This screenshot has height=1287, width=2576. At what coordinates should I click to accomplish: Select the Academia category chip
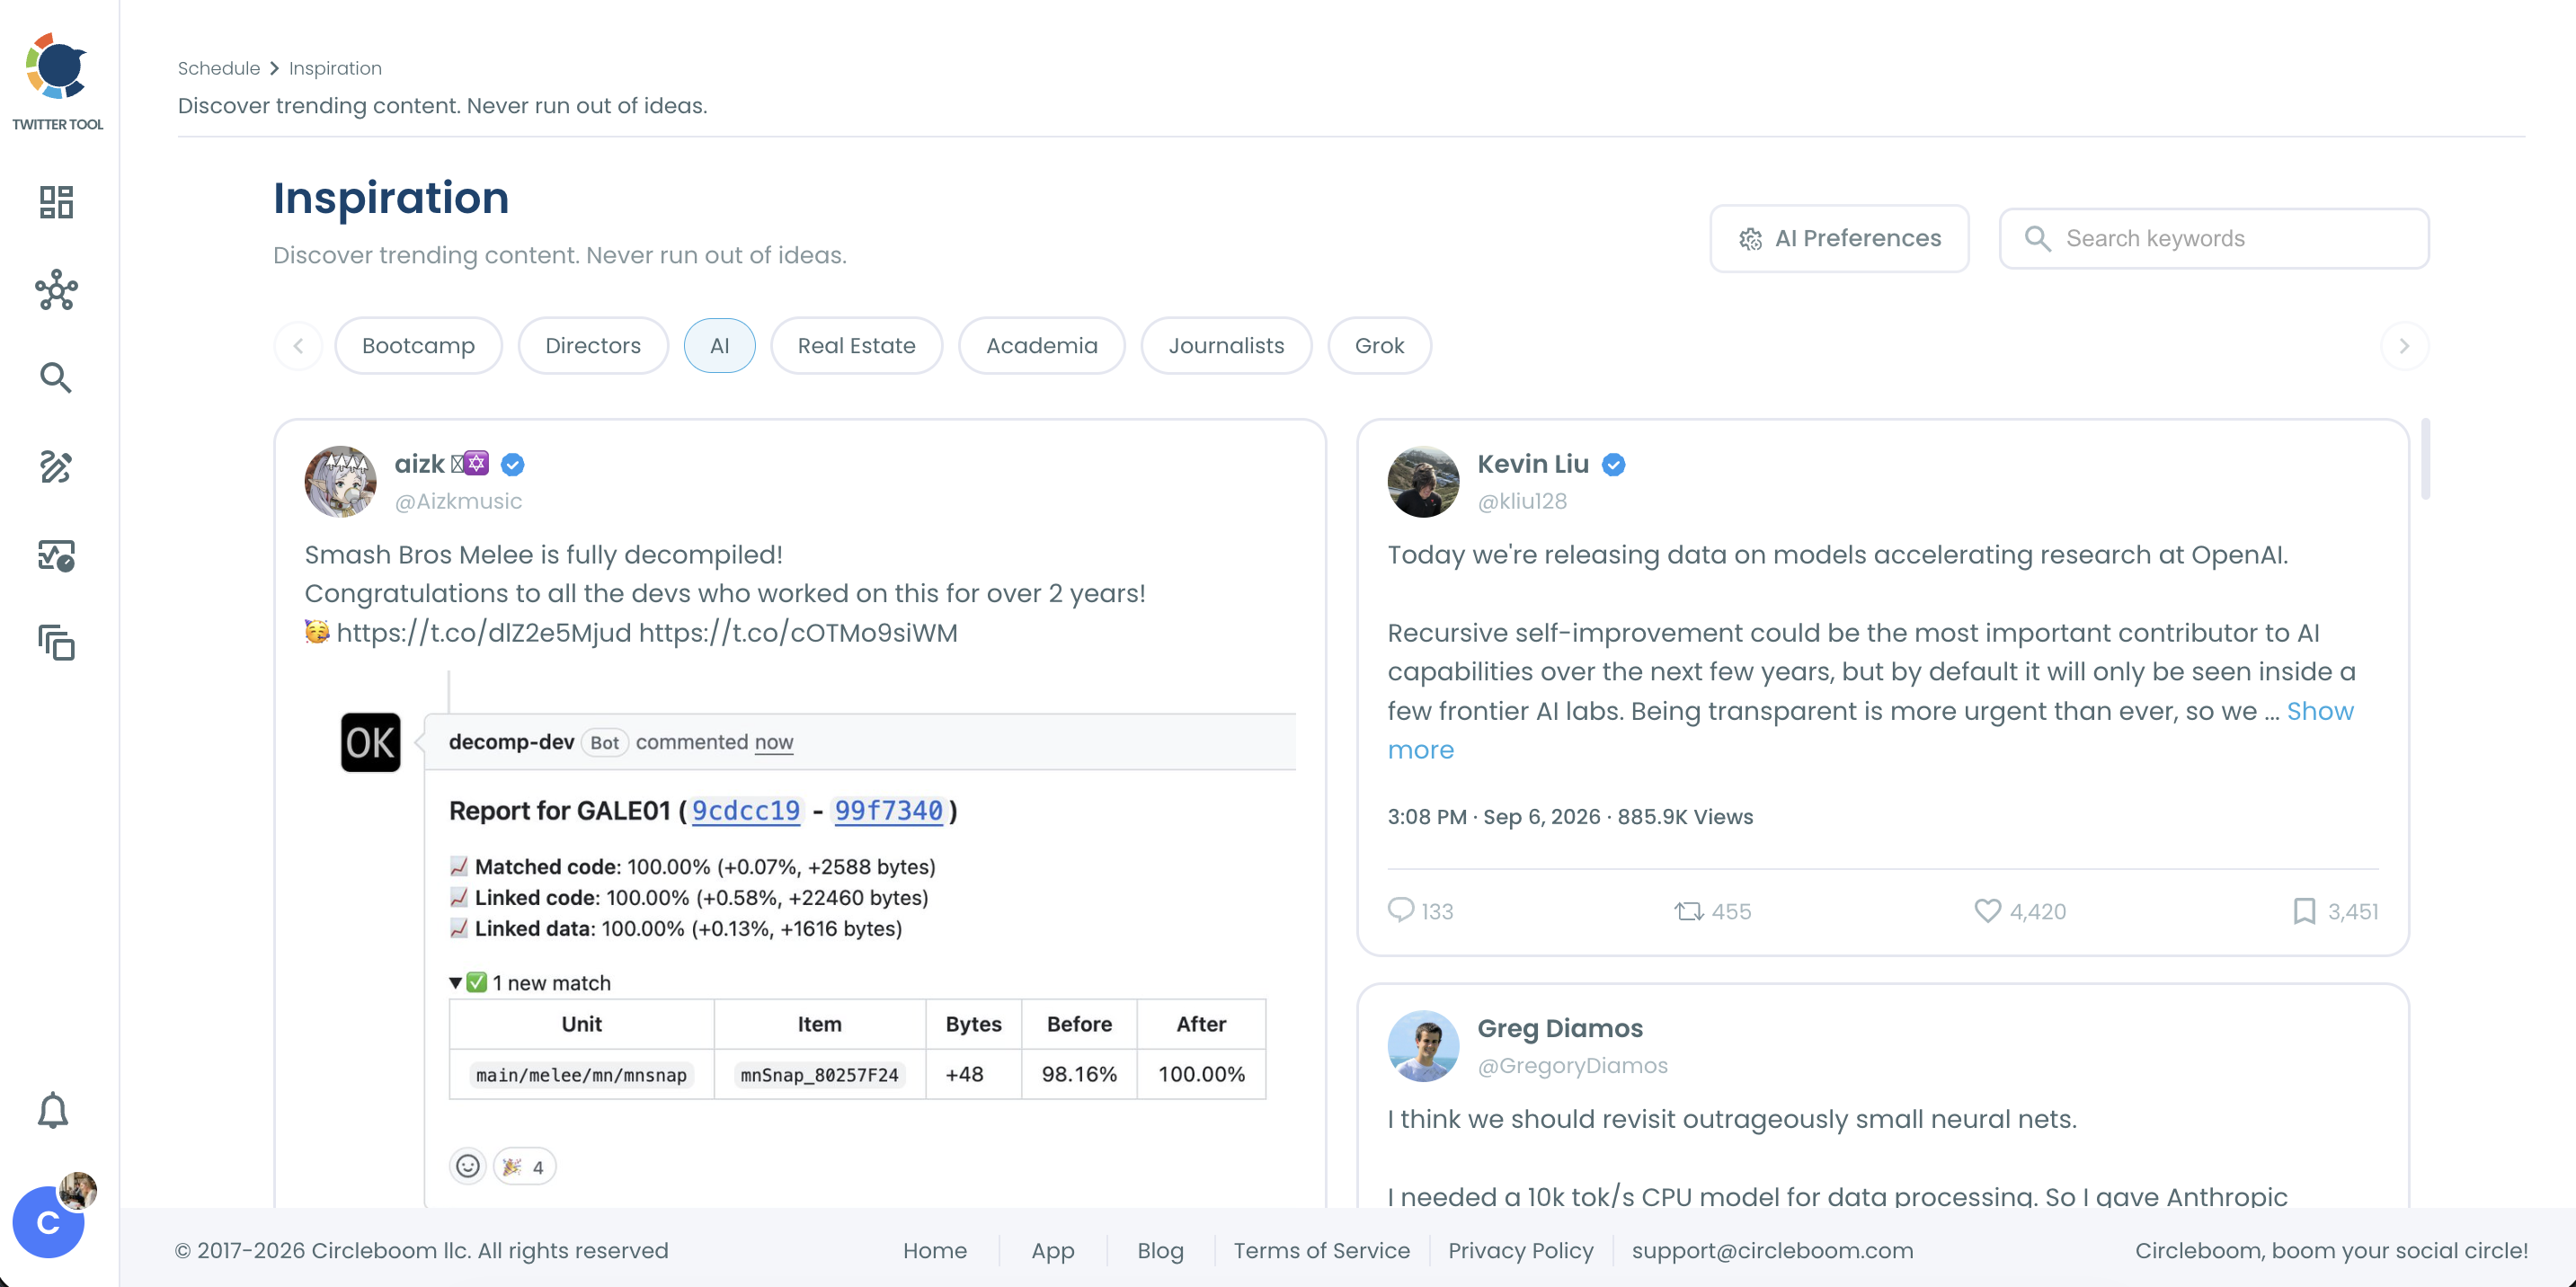click(x=1041, y=346)
